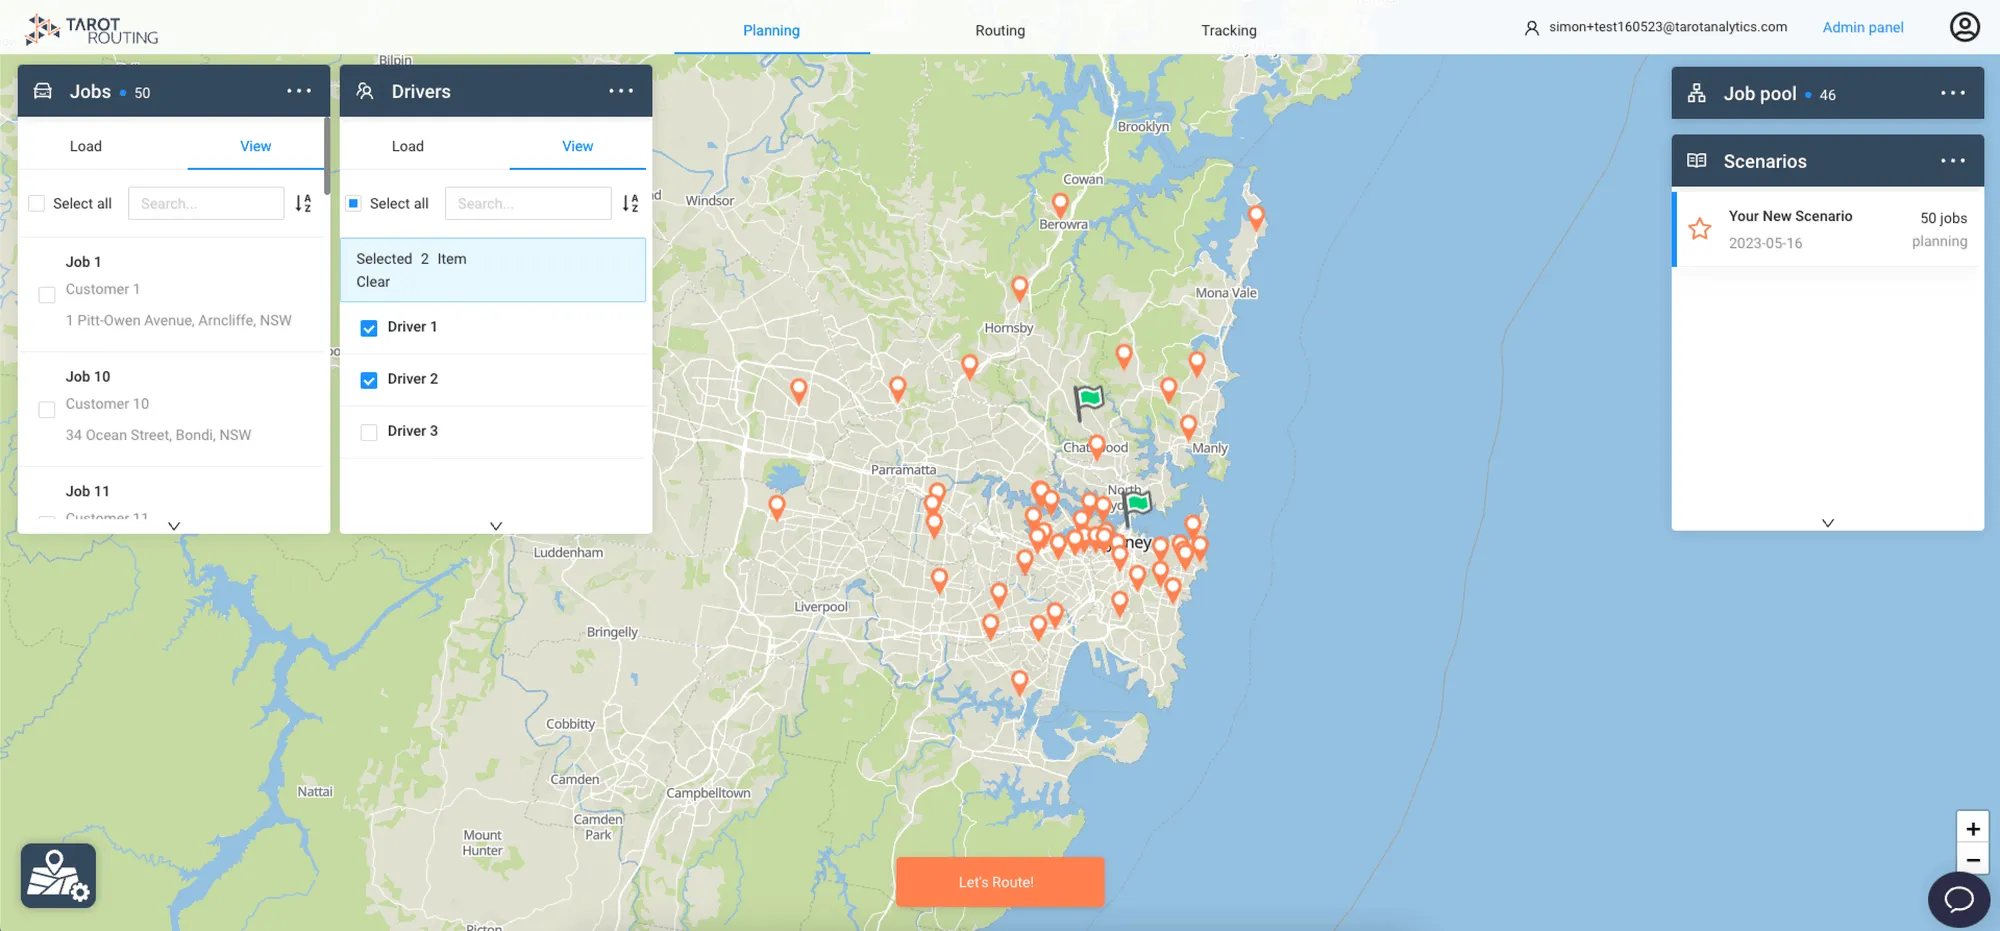The height and width of the screenshot is (931, 2000).
Task: Check the Driver 3 checkbox
Action: [369, 432]
